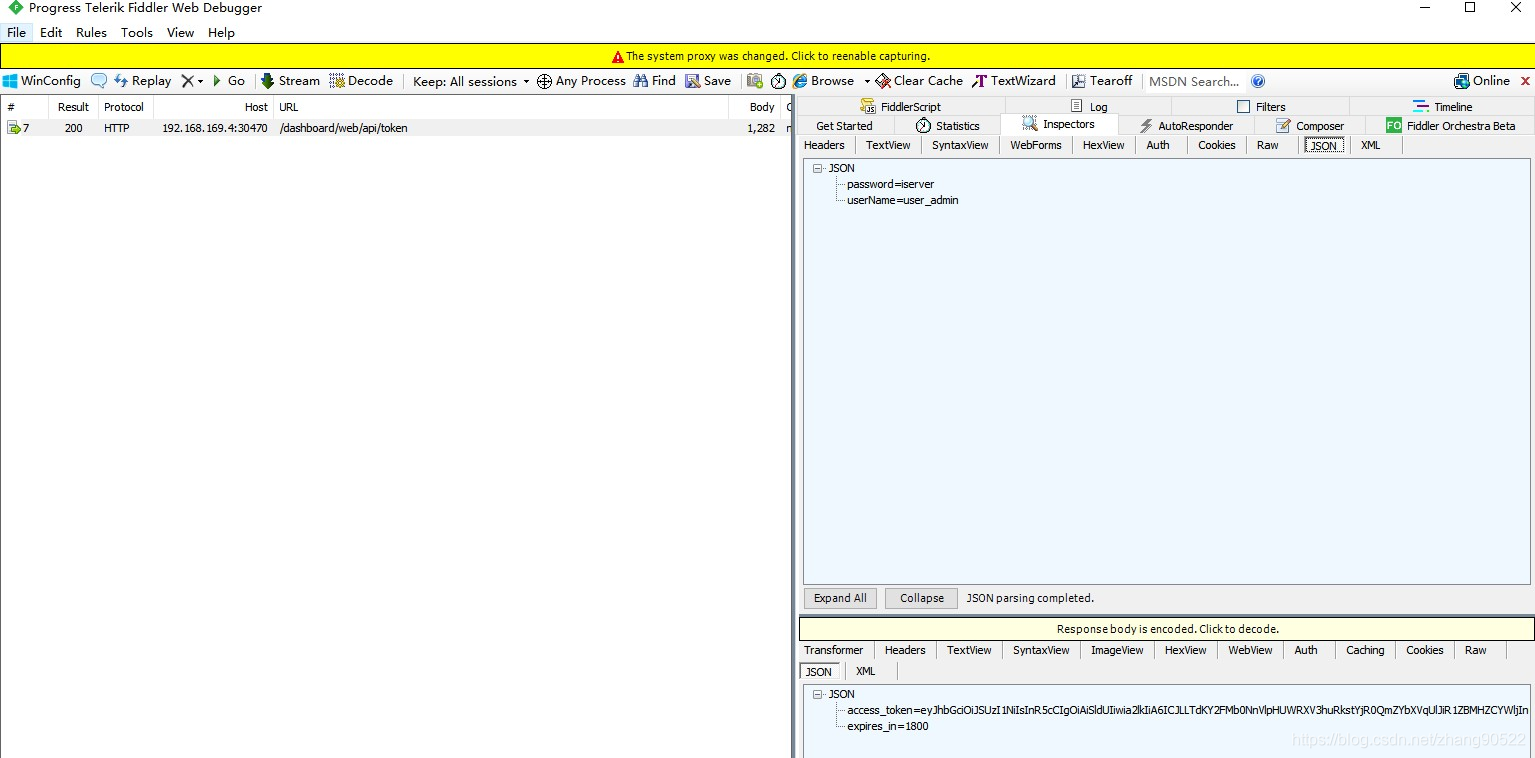Click the Go resume button

pyautogui.click(x=229, y=81)
